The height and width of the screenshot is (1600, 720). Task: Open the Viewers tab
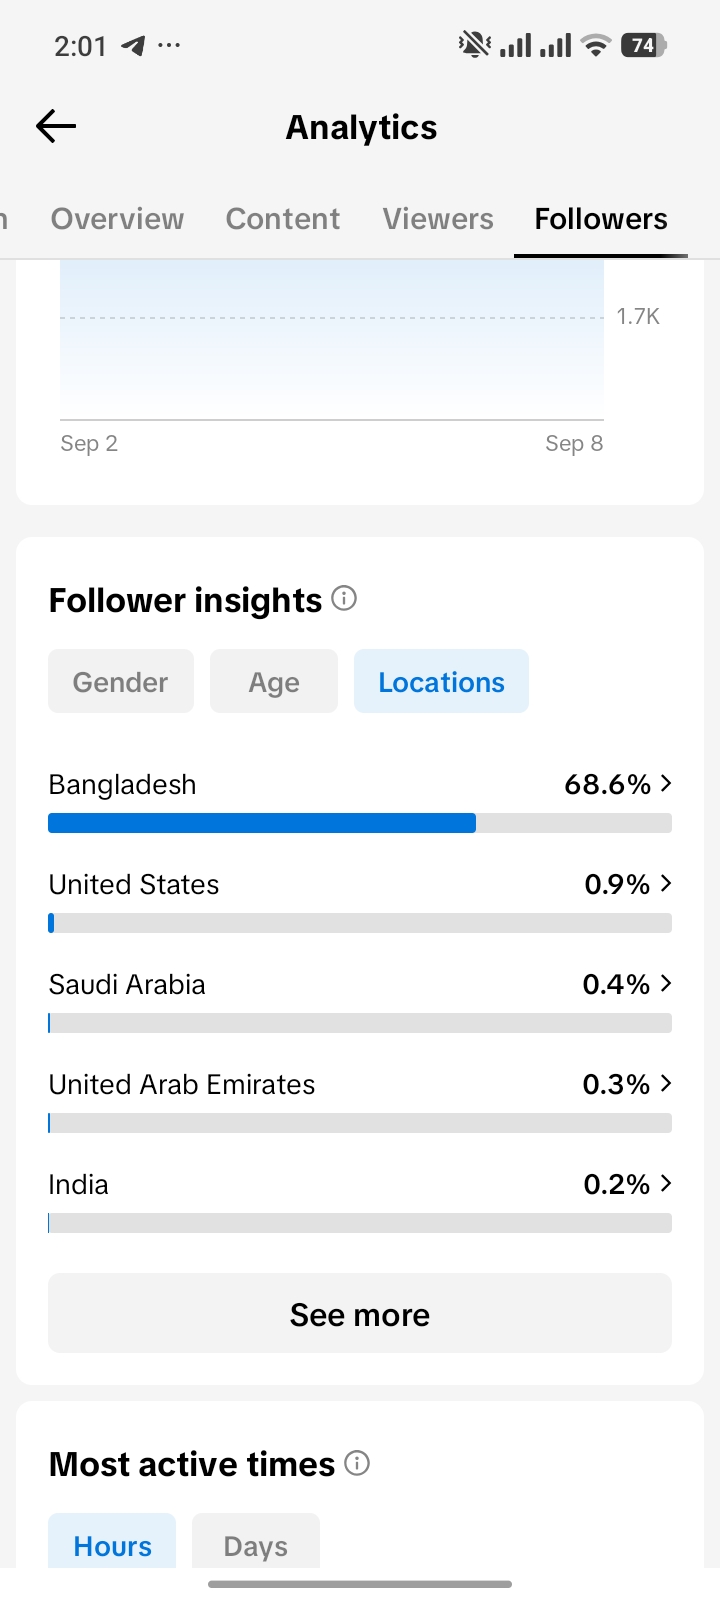pyautogui.click(x=438, y=219)
